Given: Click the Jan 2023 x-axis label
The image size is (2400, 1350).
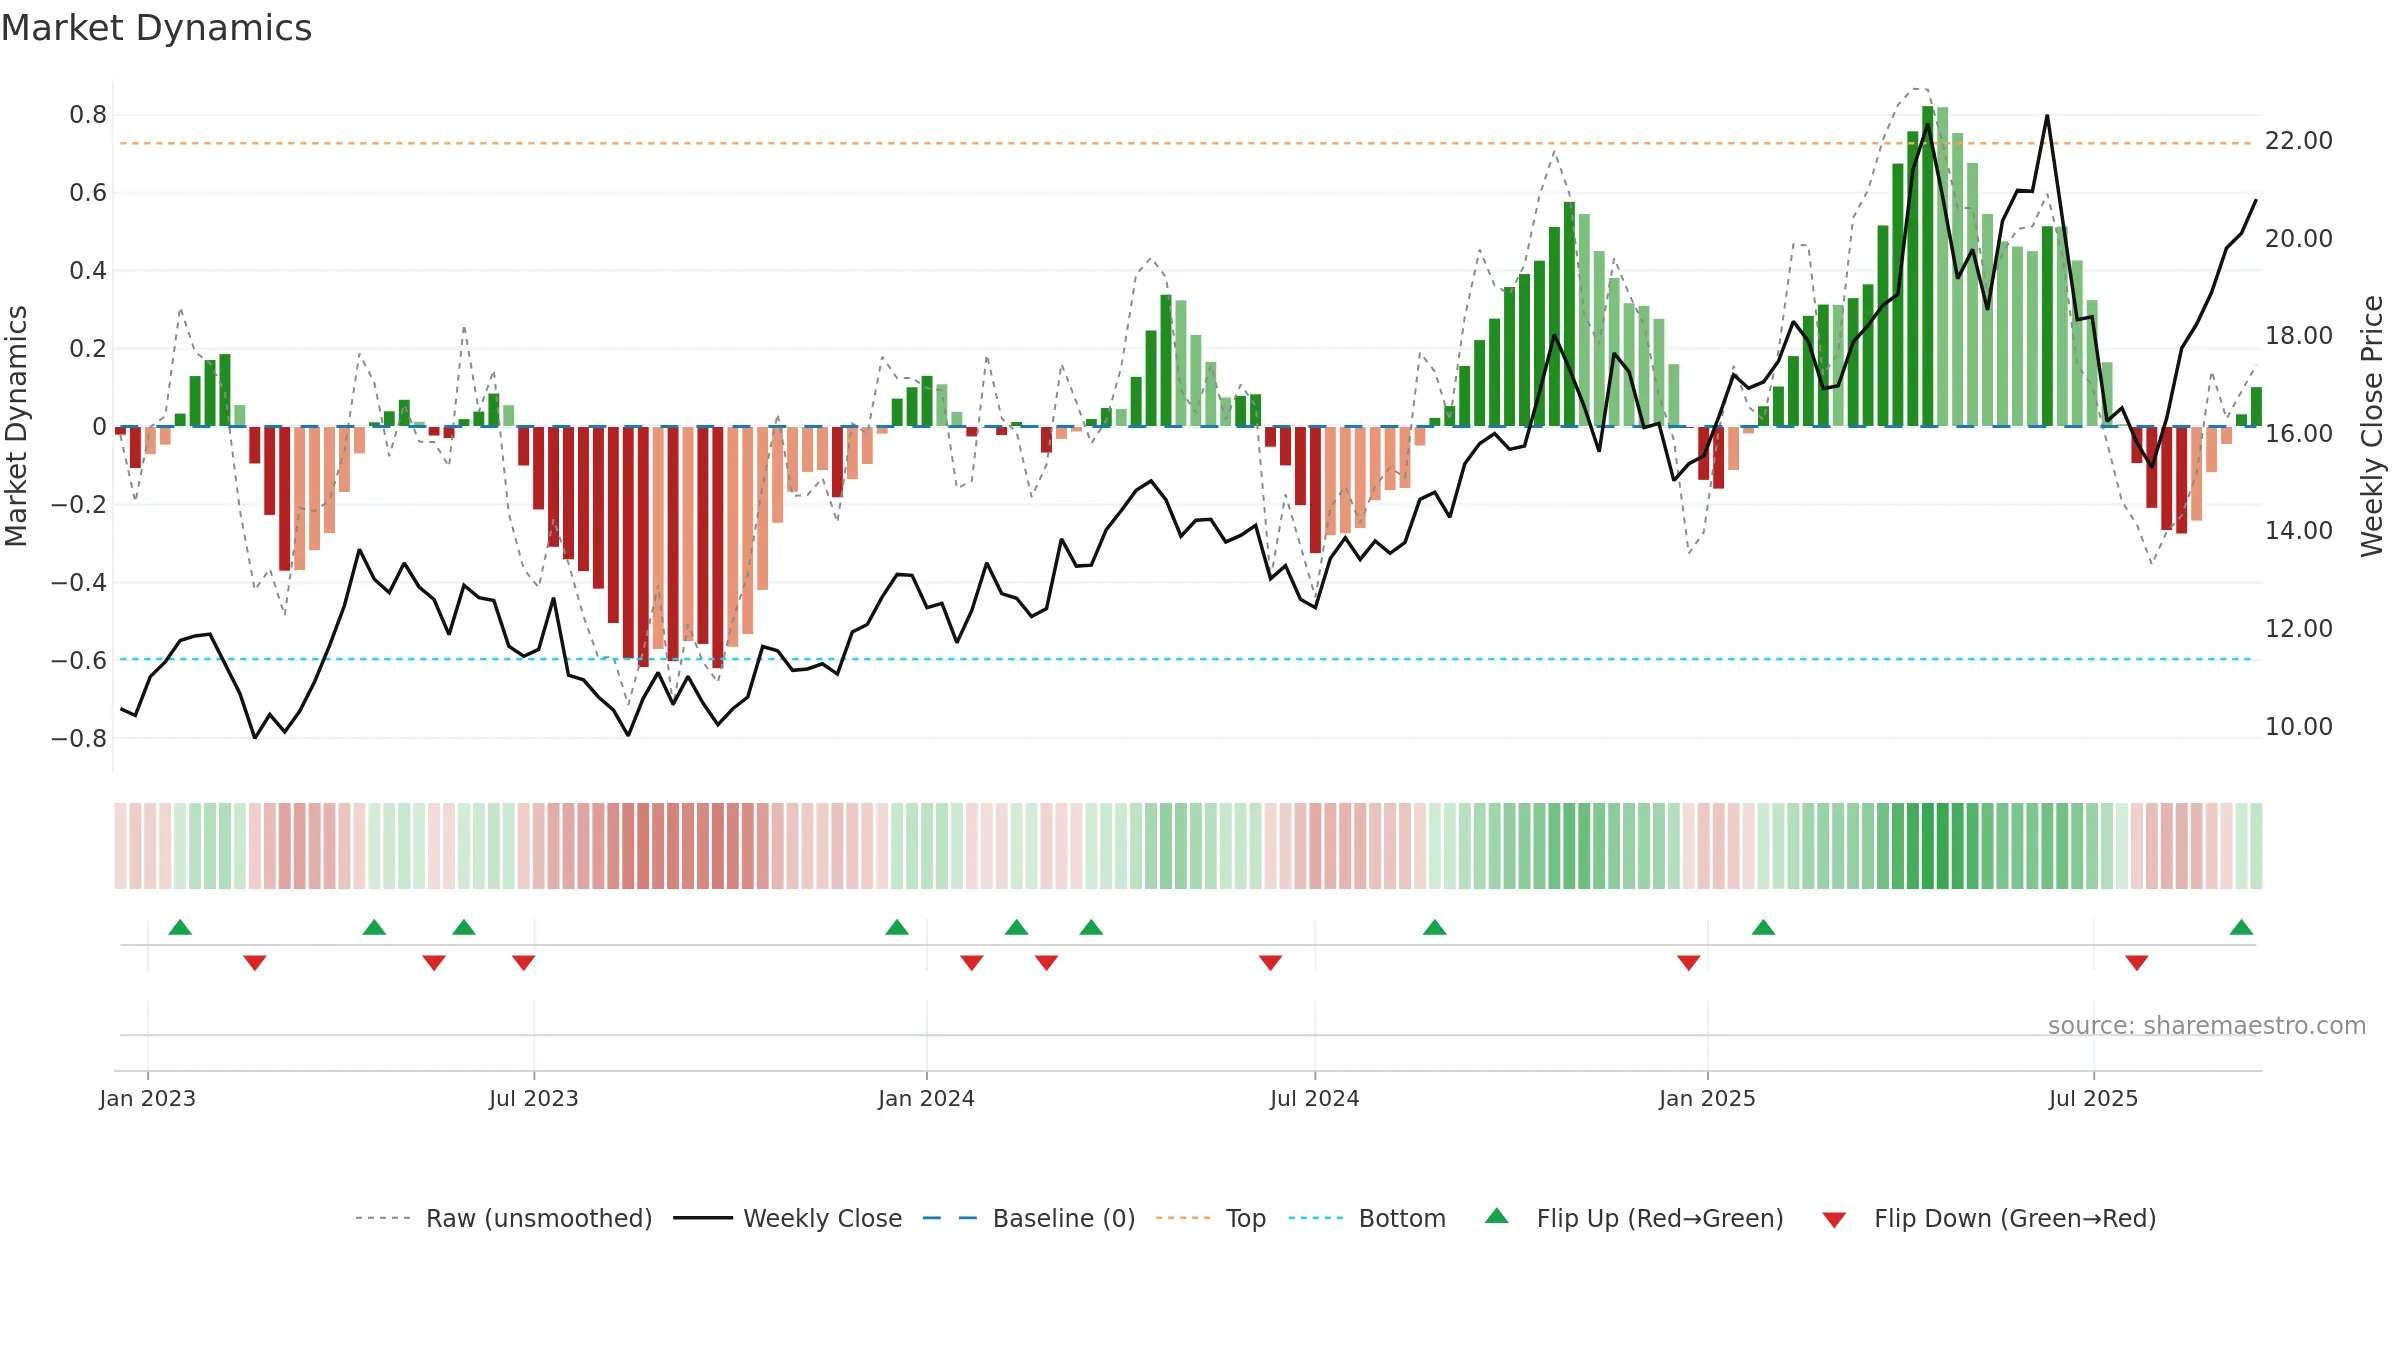Looking at the screenshot, I should (x=148, y=1098).
